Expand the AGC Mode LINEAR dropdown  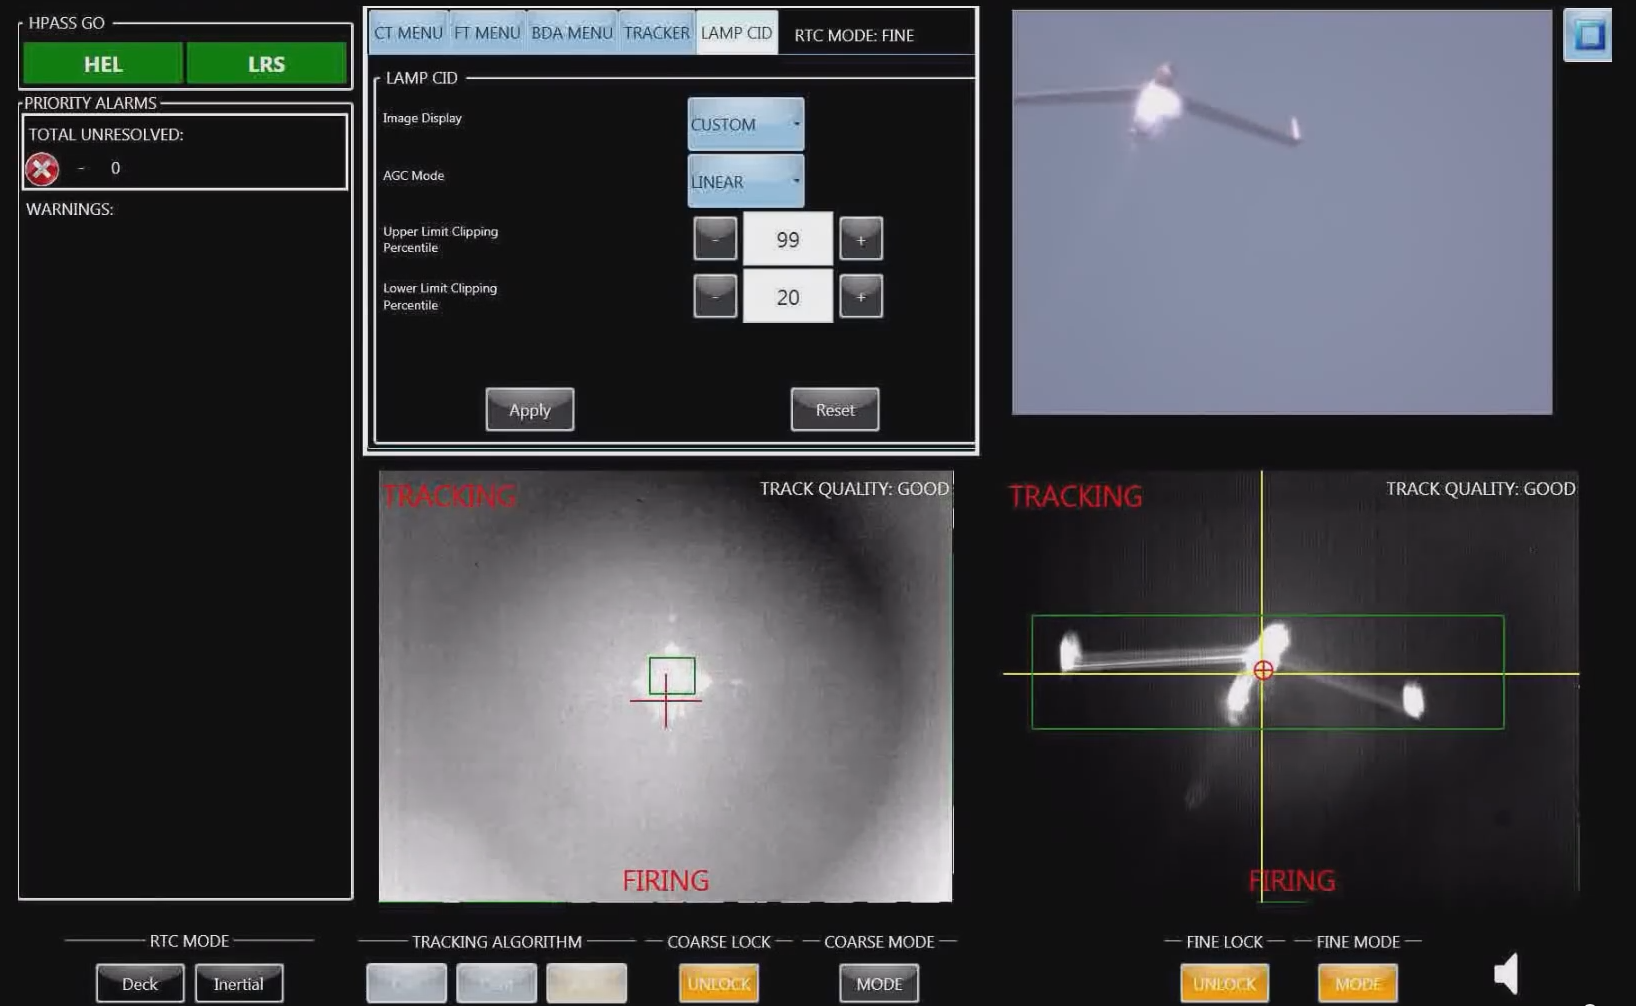pos(745,182)
